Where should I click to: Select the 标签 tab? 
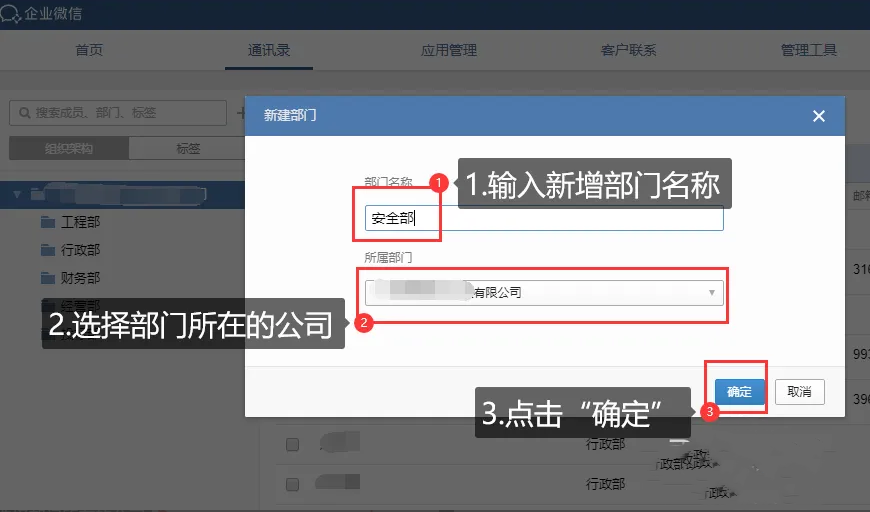pyautogui.click(x=188, y=148)
